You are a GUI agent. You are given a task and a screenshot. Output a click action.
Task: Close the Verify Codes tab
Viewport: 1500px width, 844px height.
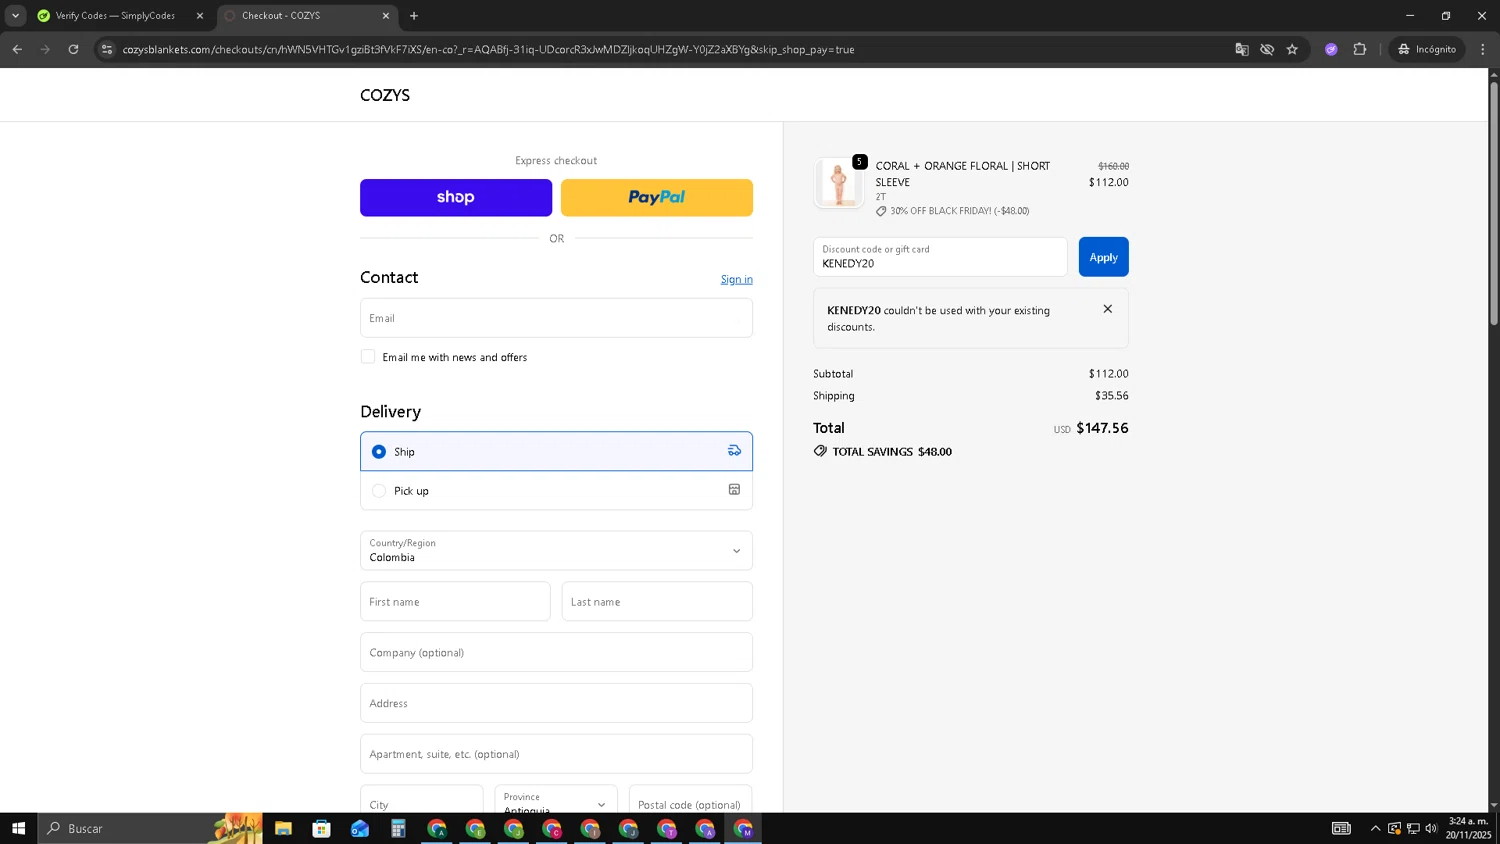(200, 16)
